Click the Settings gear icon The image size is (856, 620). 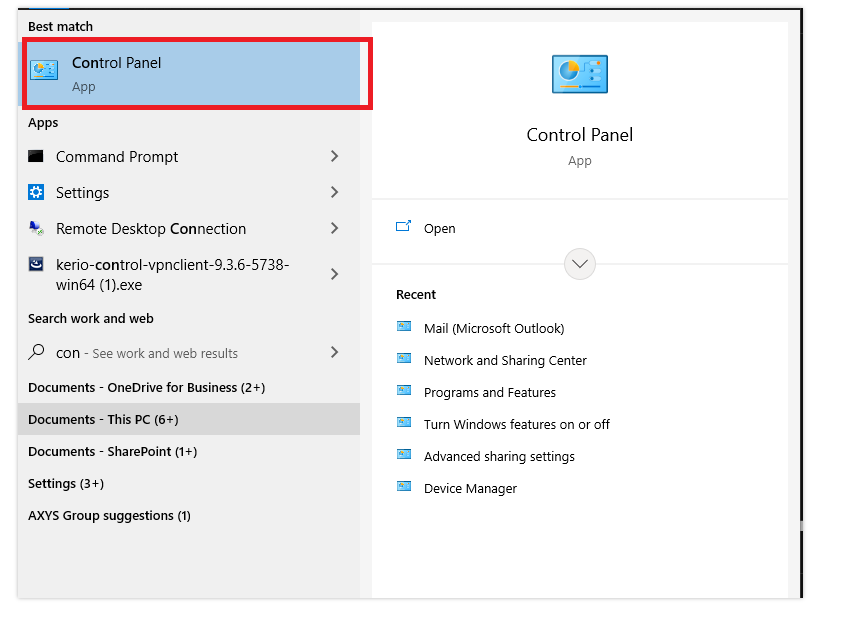click(36, 192)
